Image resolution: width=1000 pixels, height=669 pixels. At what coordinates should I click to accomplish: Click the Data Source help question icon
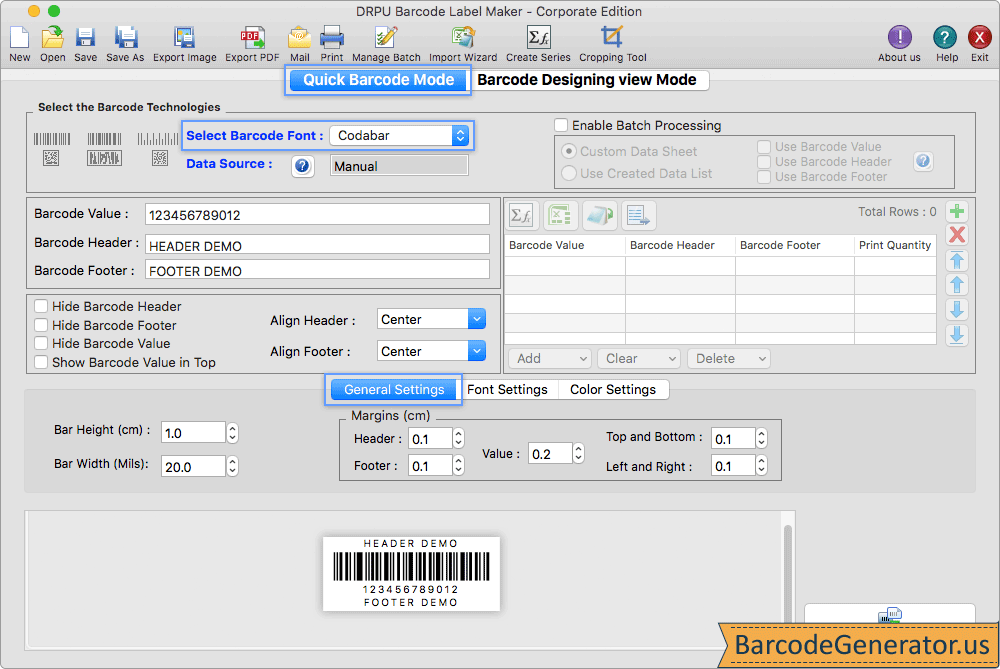click(302, 166)
